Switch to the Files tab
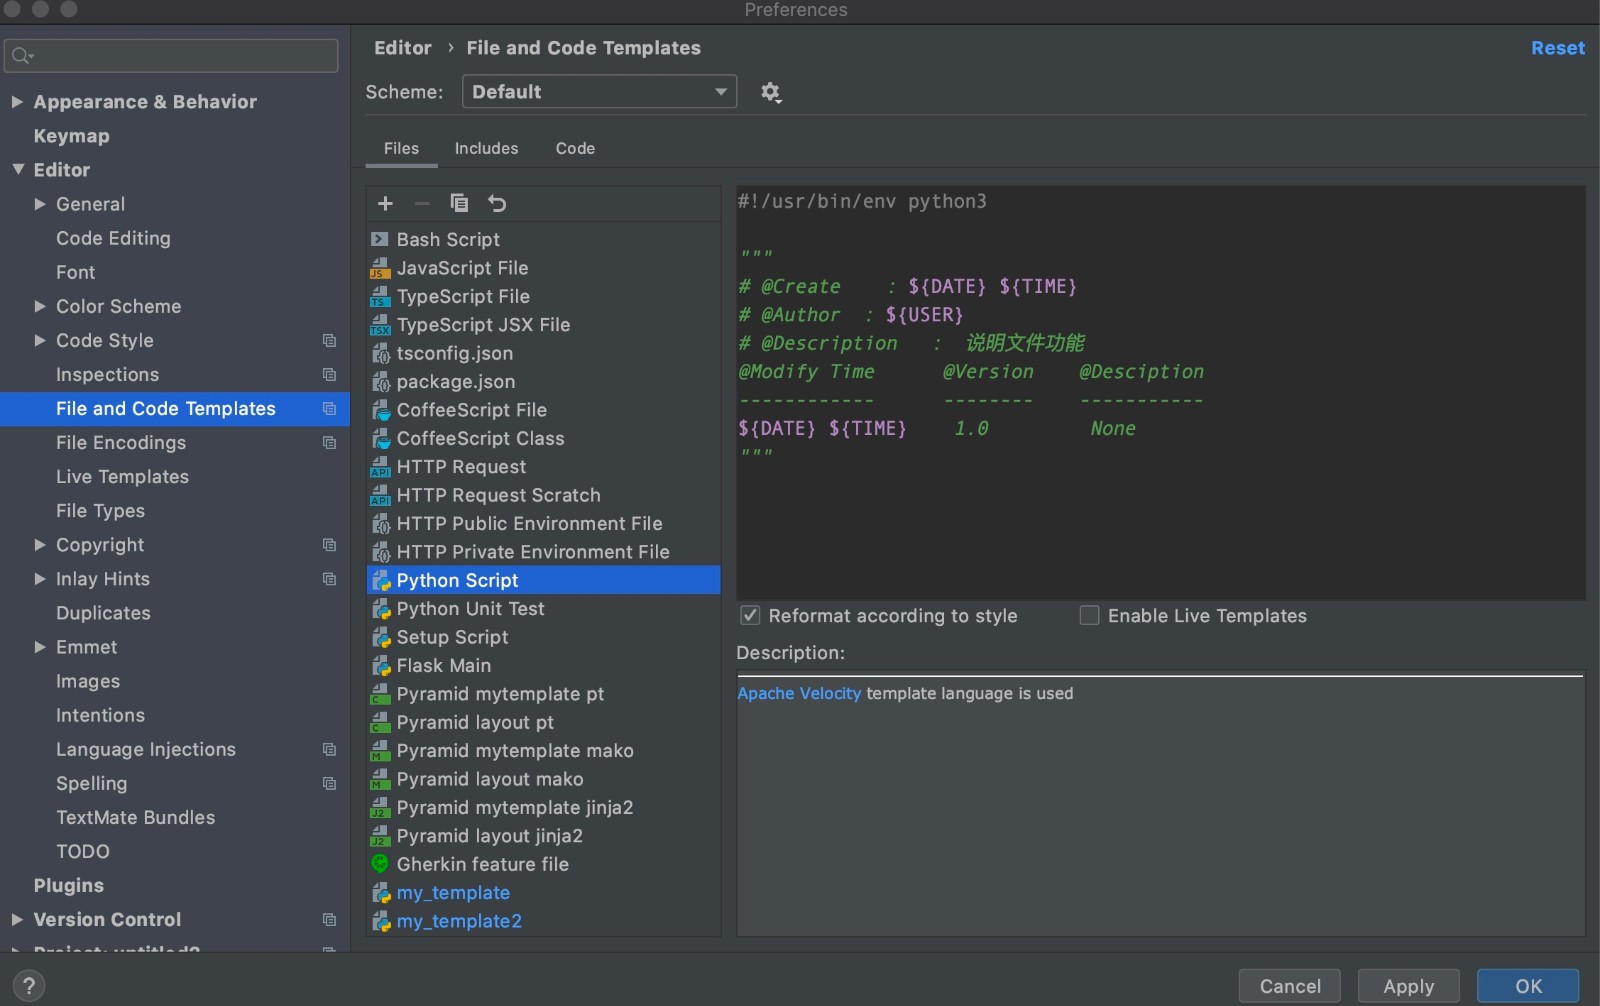 (401, 148)
